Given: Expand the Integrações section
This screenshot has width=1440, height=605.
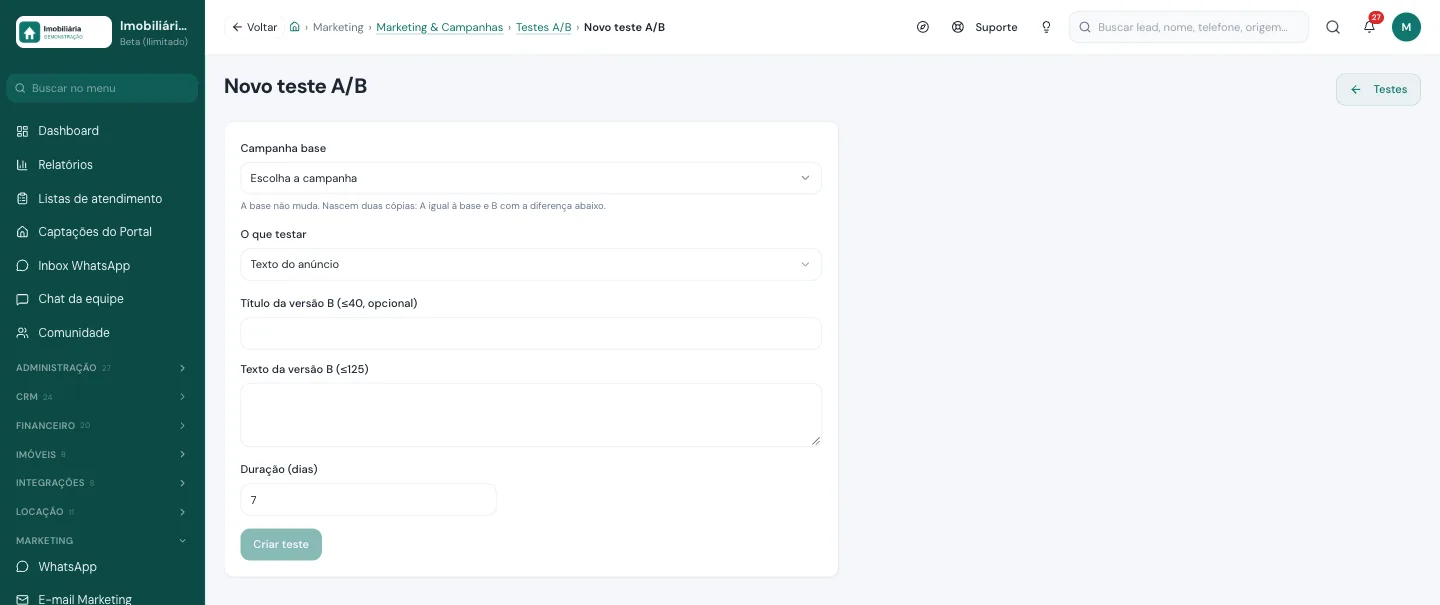Looking at the screenshot, I should pyautogui.click(x=102, y=483).
